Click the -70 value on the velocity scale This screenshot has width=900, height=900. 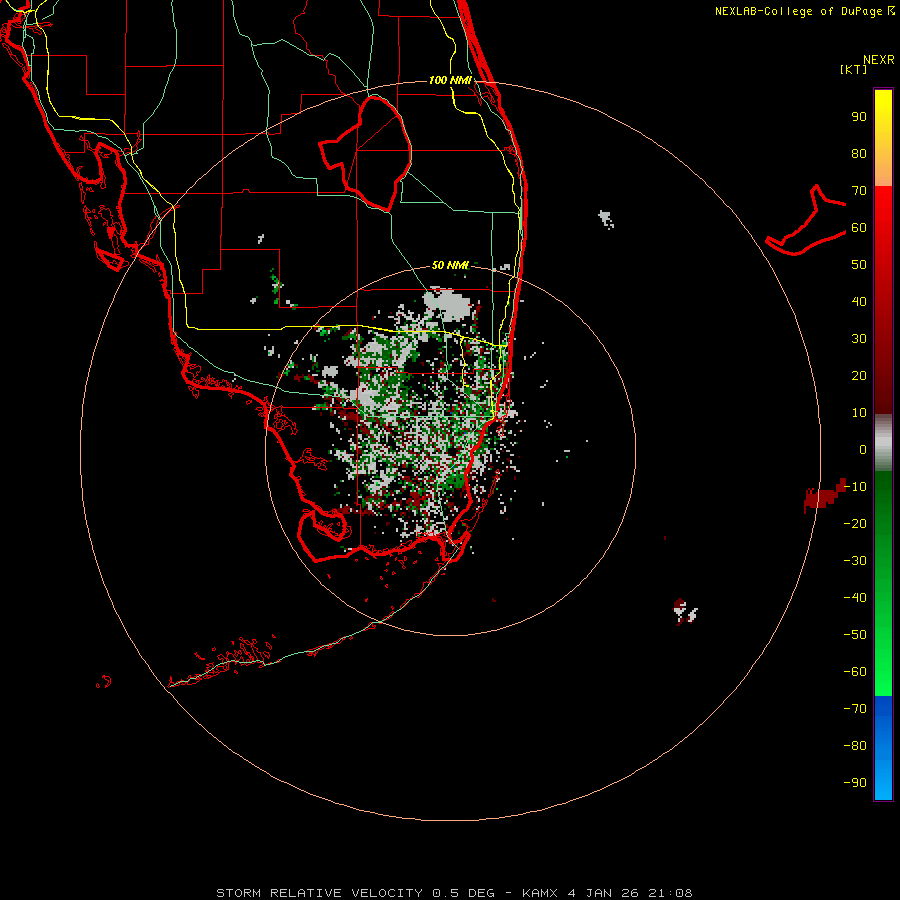[855, 709]
